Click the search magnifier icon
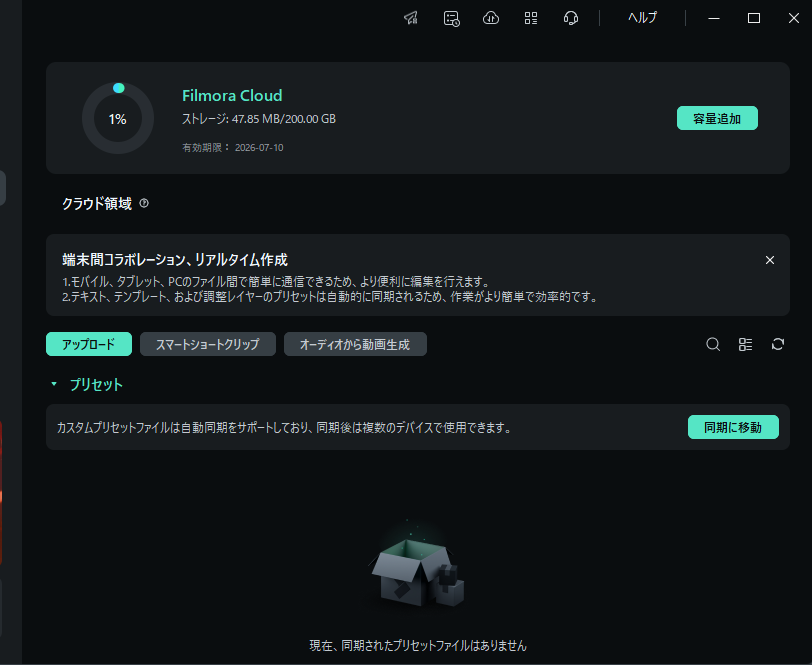812x665 pixels. click(x=713, y=344)
